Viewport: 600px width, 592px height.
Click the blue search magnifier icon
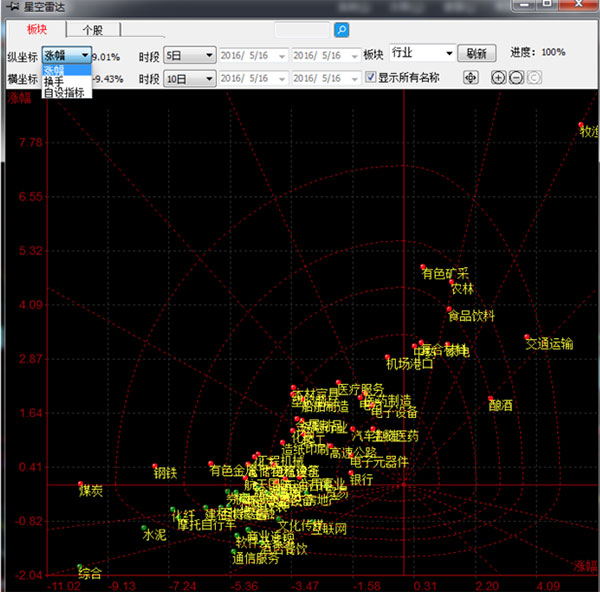click(341, 30)
